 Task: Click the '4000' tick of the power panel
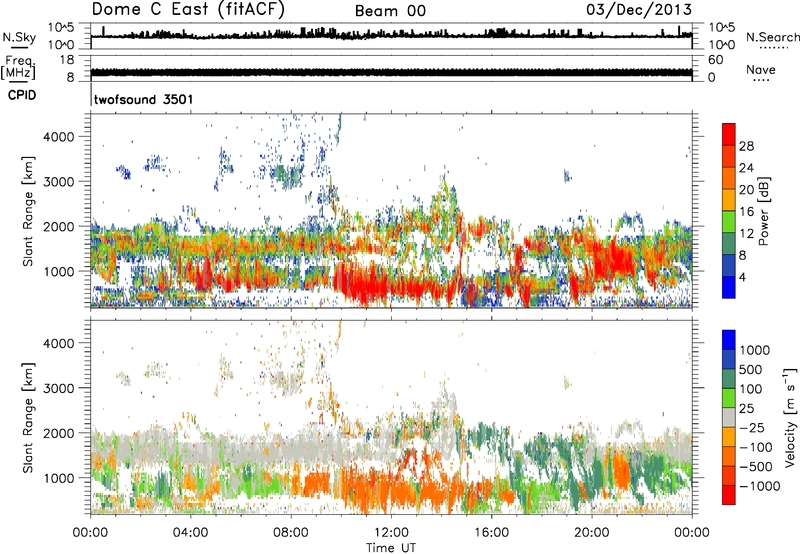pyautogui.click(x=59, y=137)
